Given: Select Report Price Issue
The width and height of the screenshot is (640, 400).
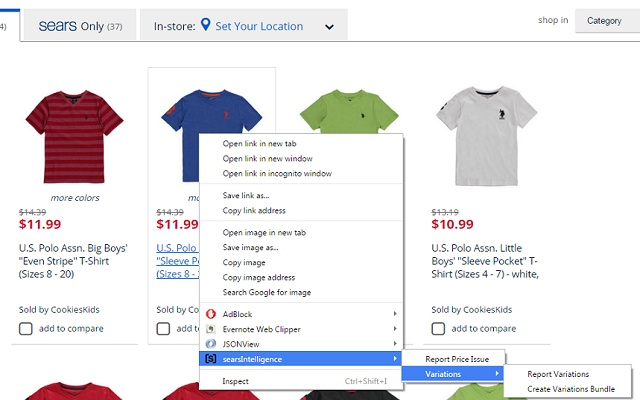Looking at the screenshot, I should pos(458,358).
